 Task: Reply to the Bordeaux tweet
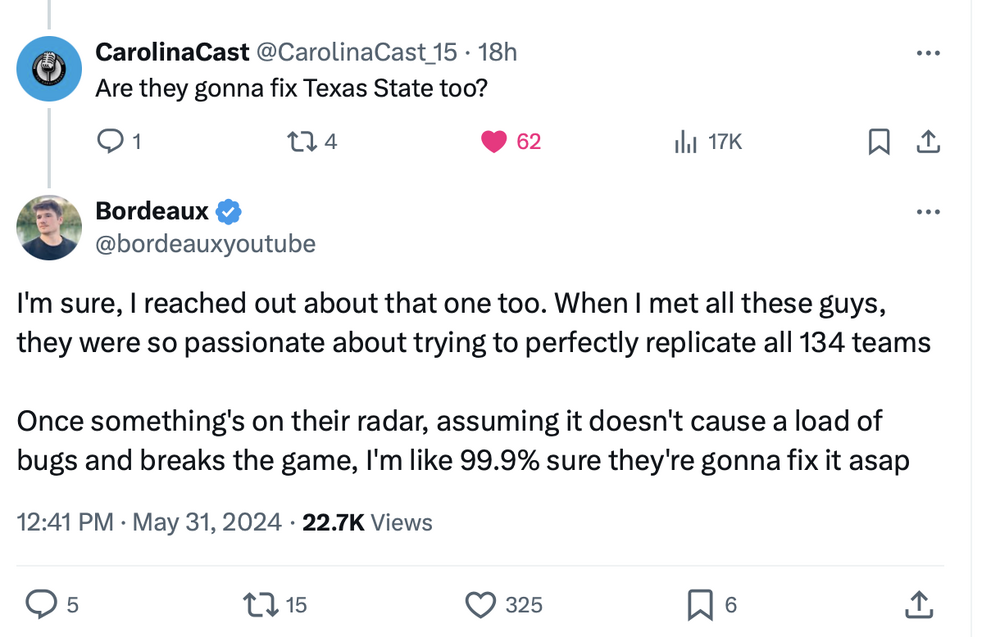click(41, 604)
